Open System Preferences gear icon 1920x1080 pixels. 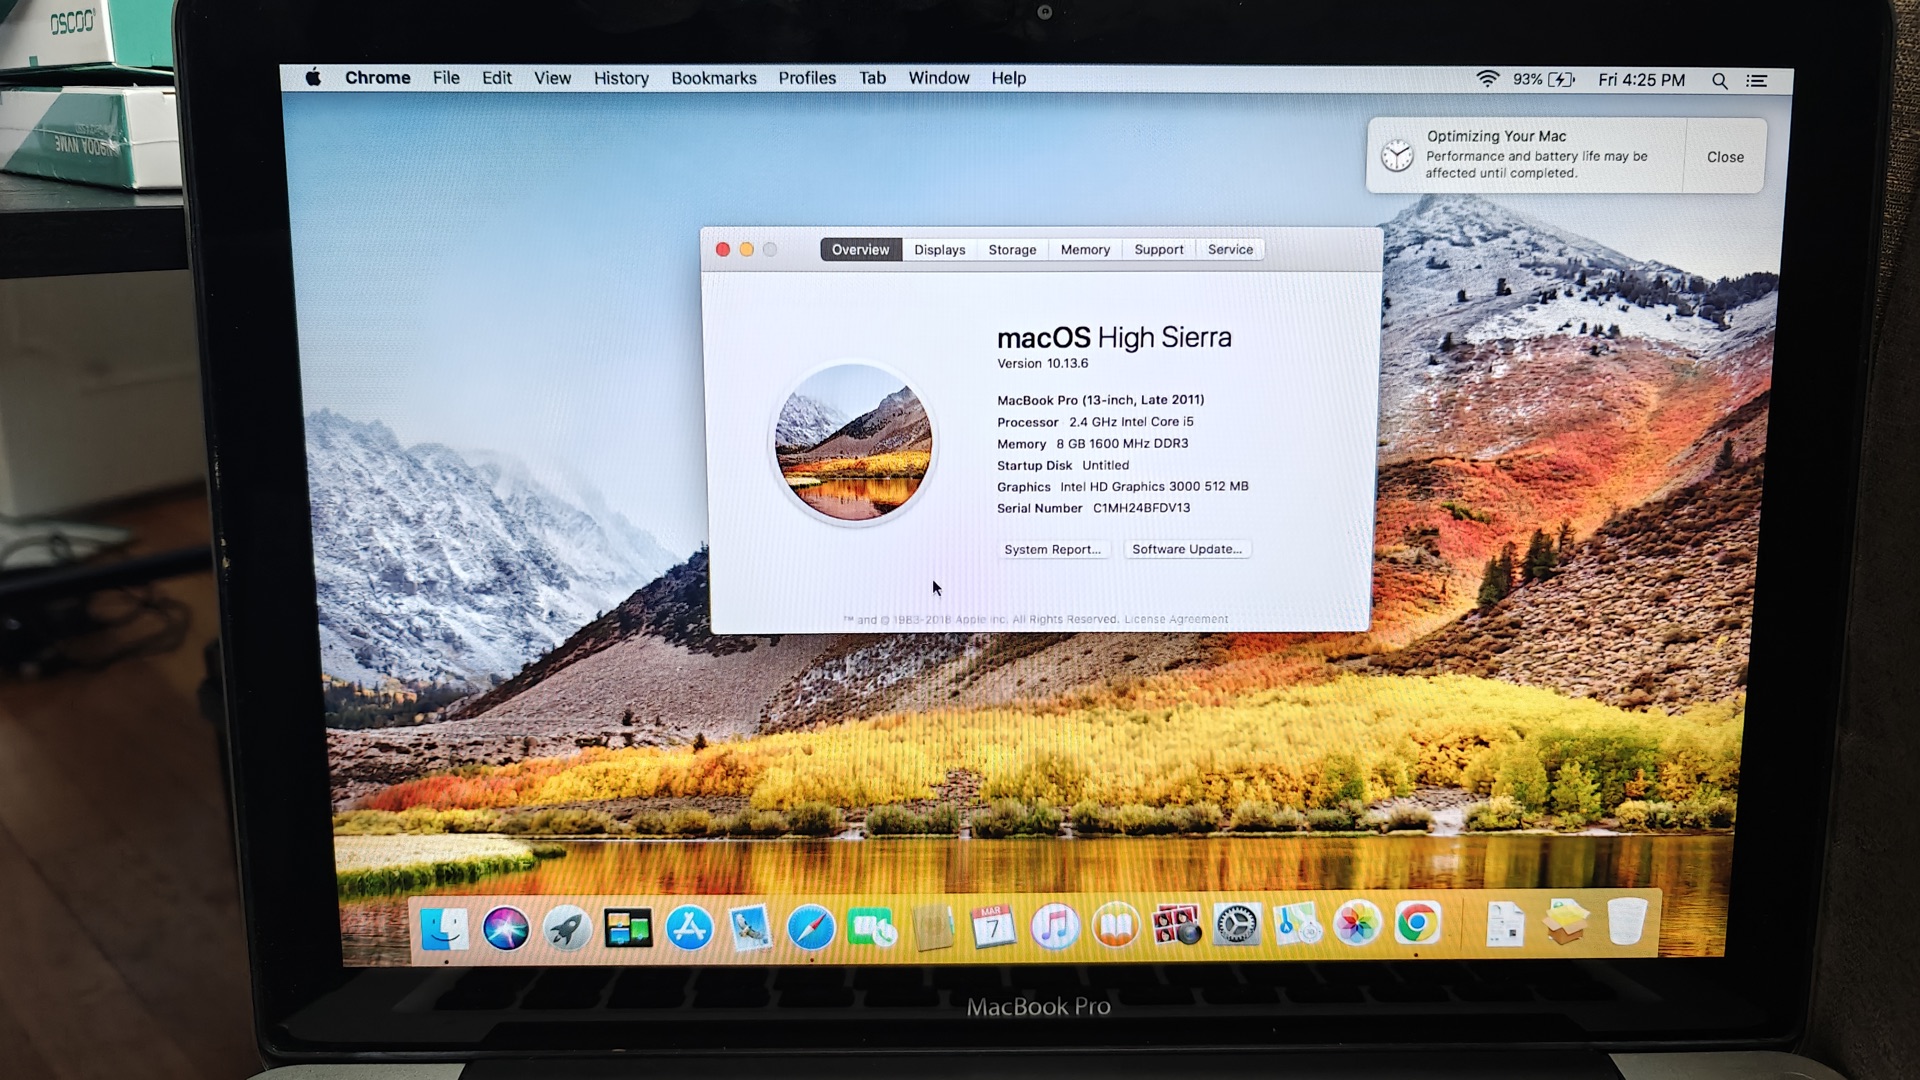click(1237, 924)
